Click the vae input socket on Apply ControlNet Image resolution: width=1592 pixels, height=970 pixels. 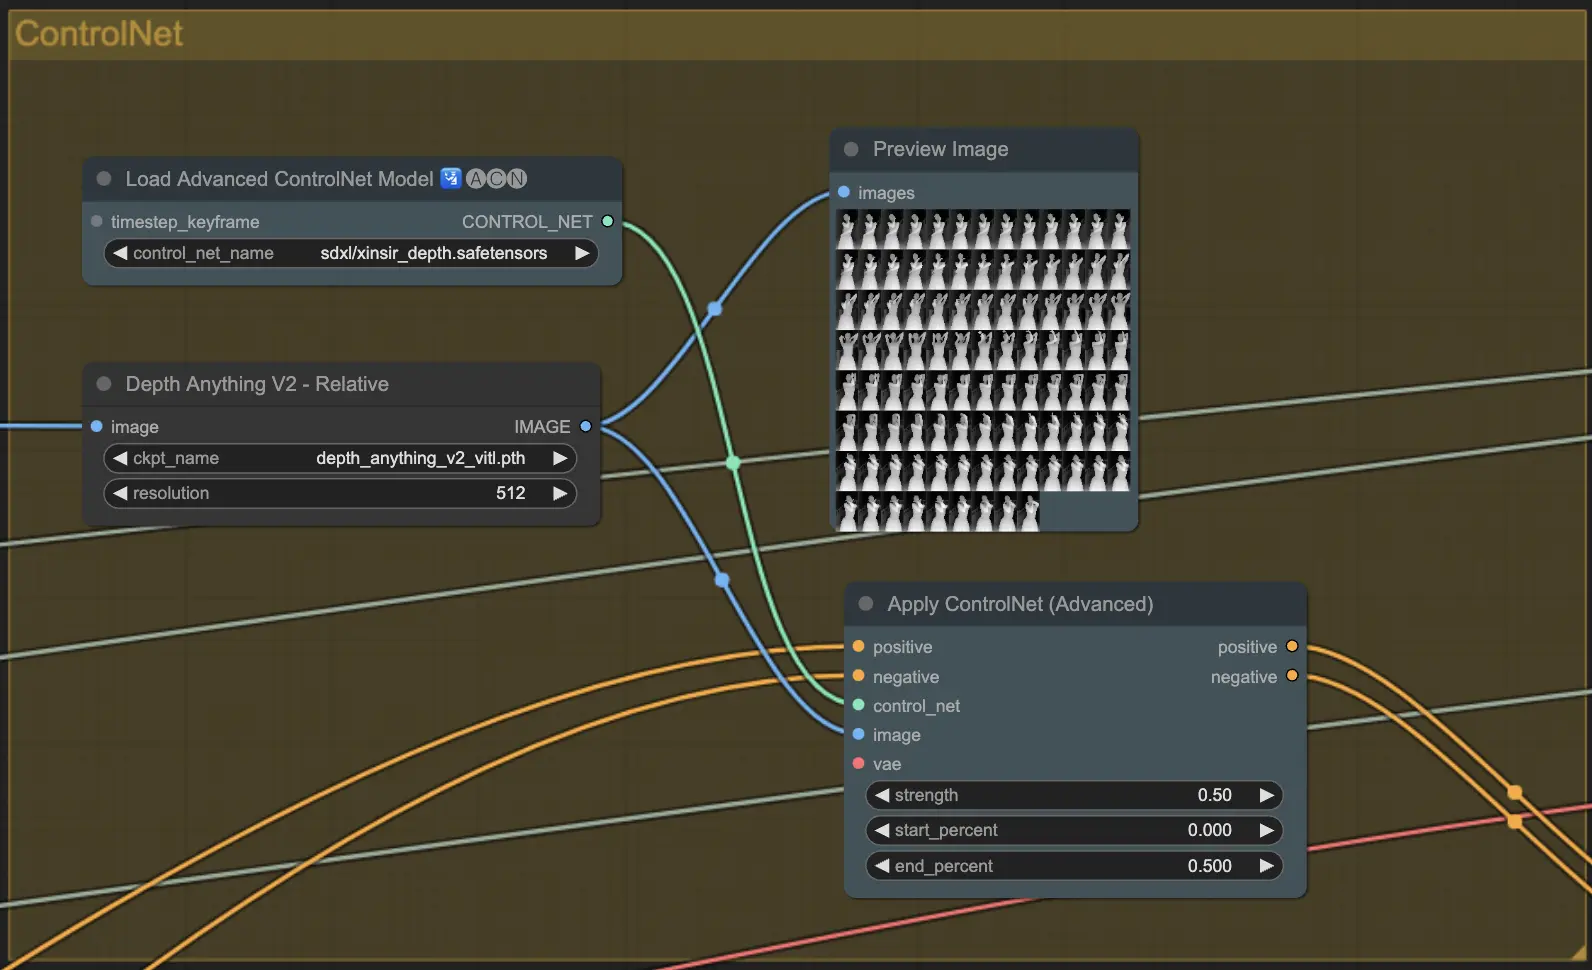(858, 763)
